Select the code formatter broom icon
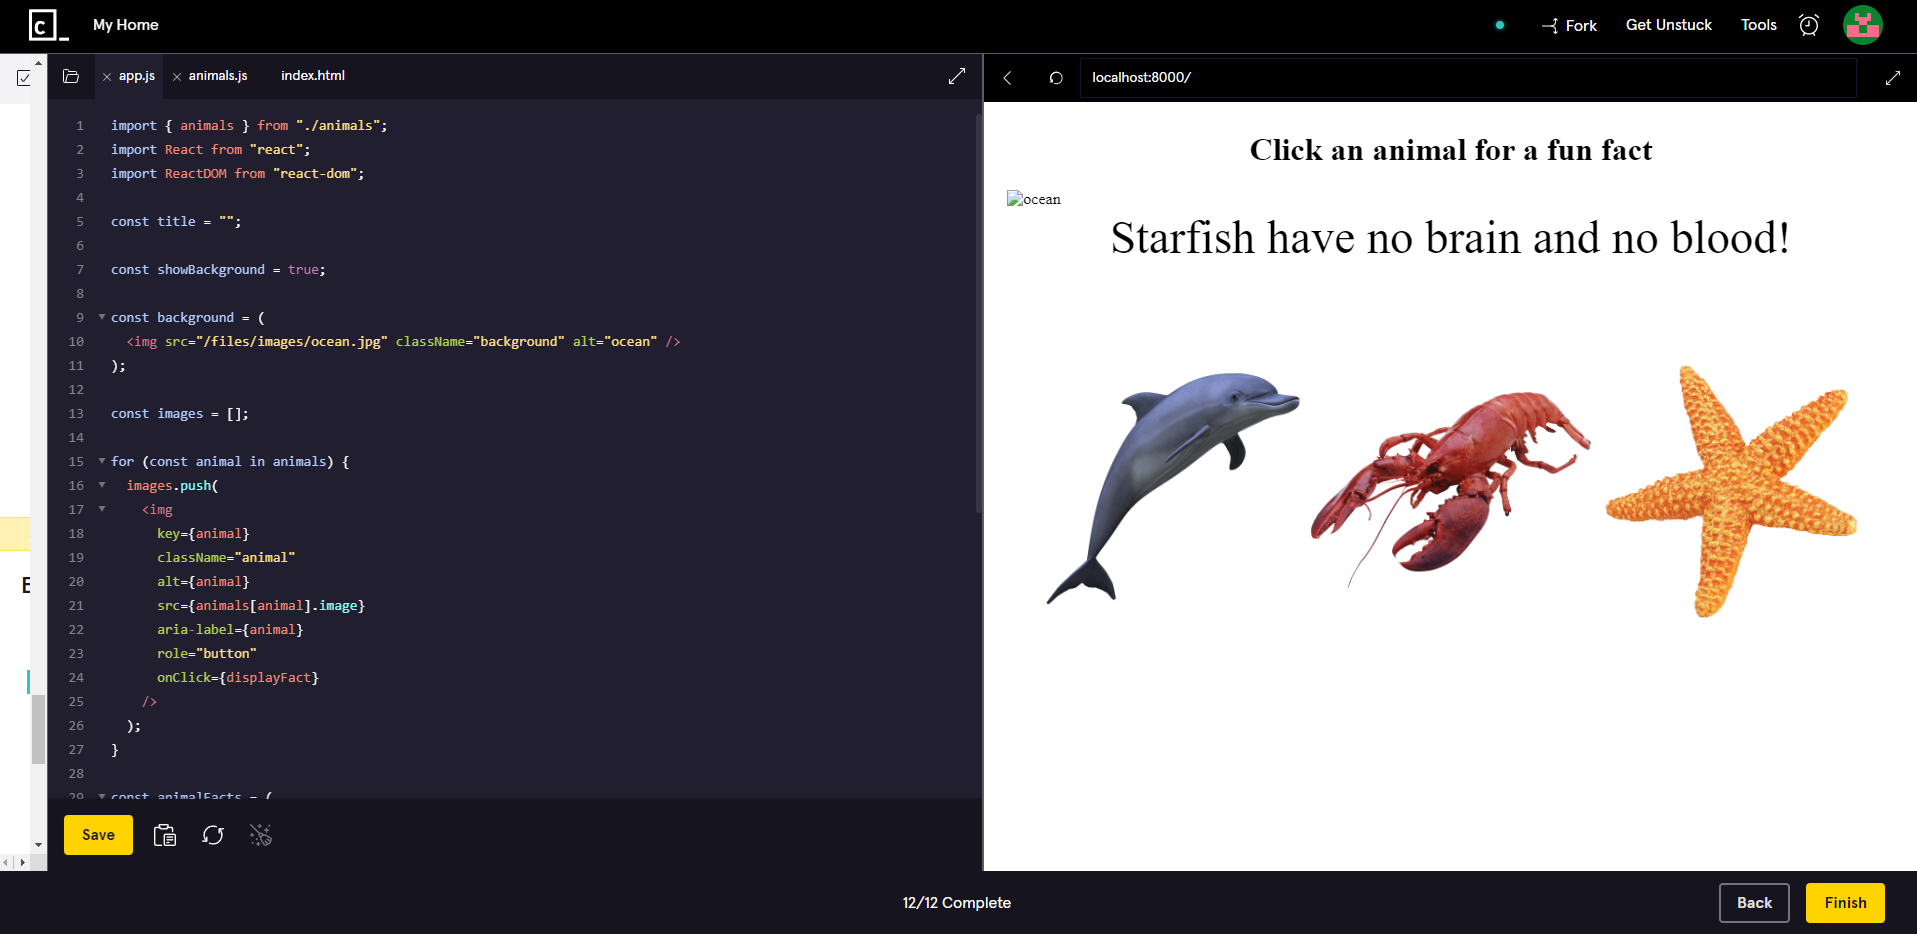 (260, 835)
